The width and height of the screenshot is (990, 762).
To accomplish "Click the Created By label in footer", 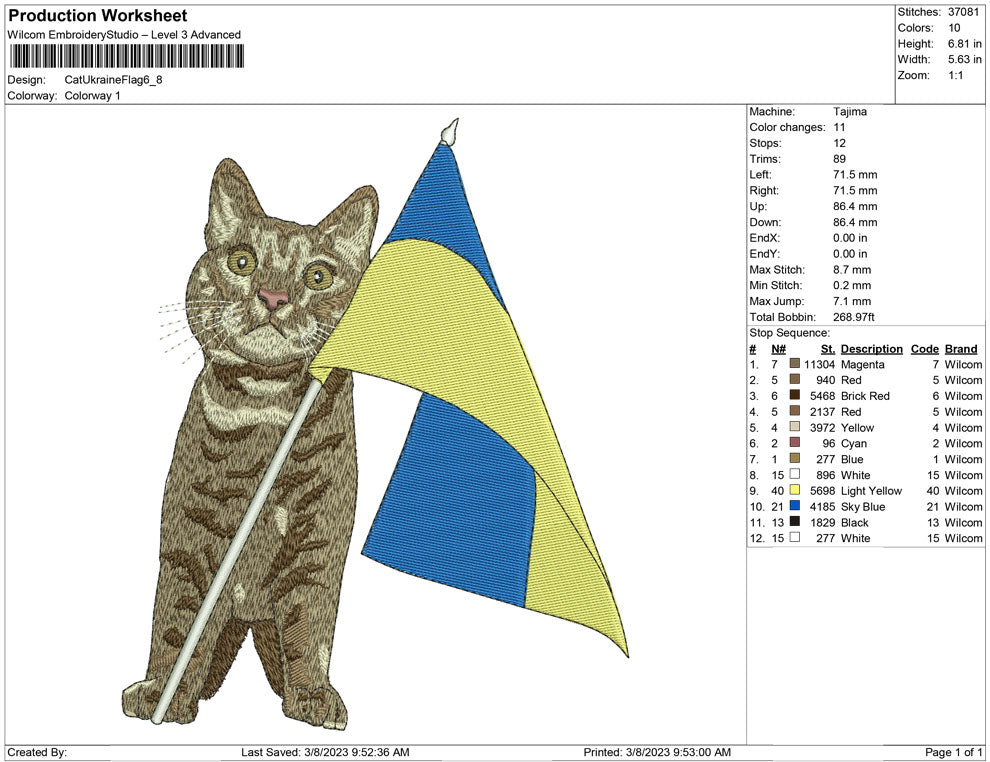I will pyautogui.click(x=37, y=752).
